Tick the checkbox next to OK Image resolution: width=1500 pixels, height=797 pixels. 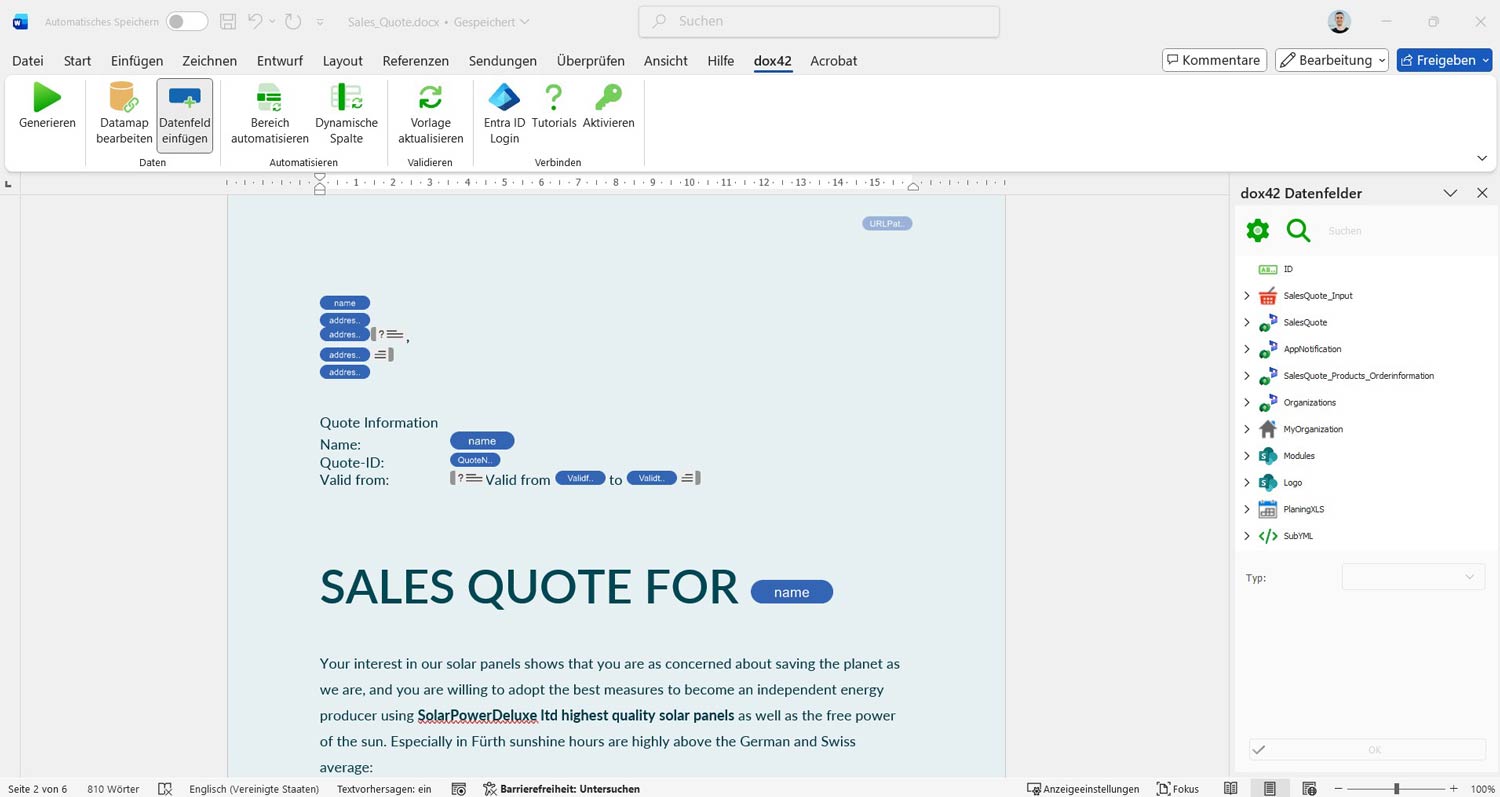pyautogui.click(x=1259, y=749)
